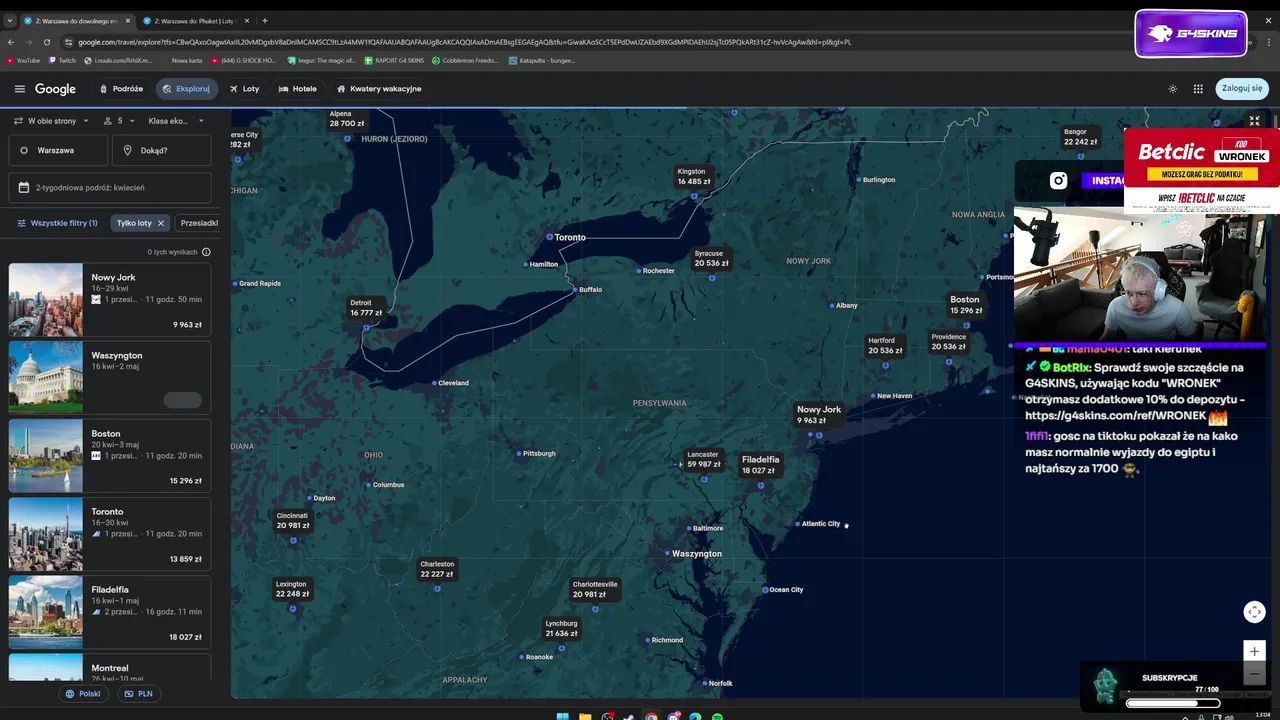Go to Kwatery wakacyjne tab
1280x720 pixels.
[x=379, y=89]
